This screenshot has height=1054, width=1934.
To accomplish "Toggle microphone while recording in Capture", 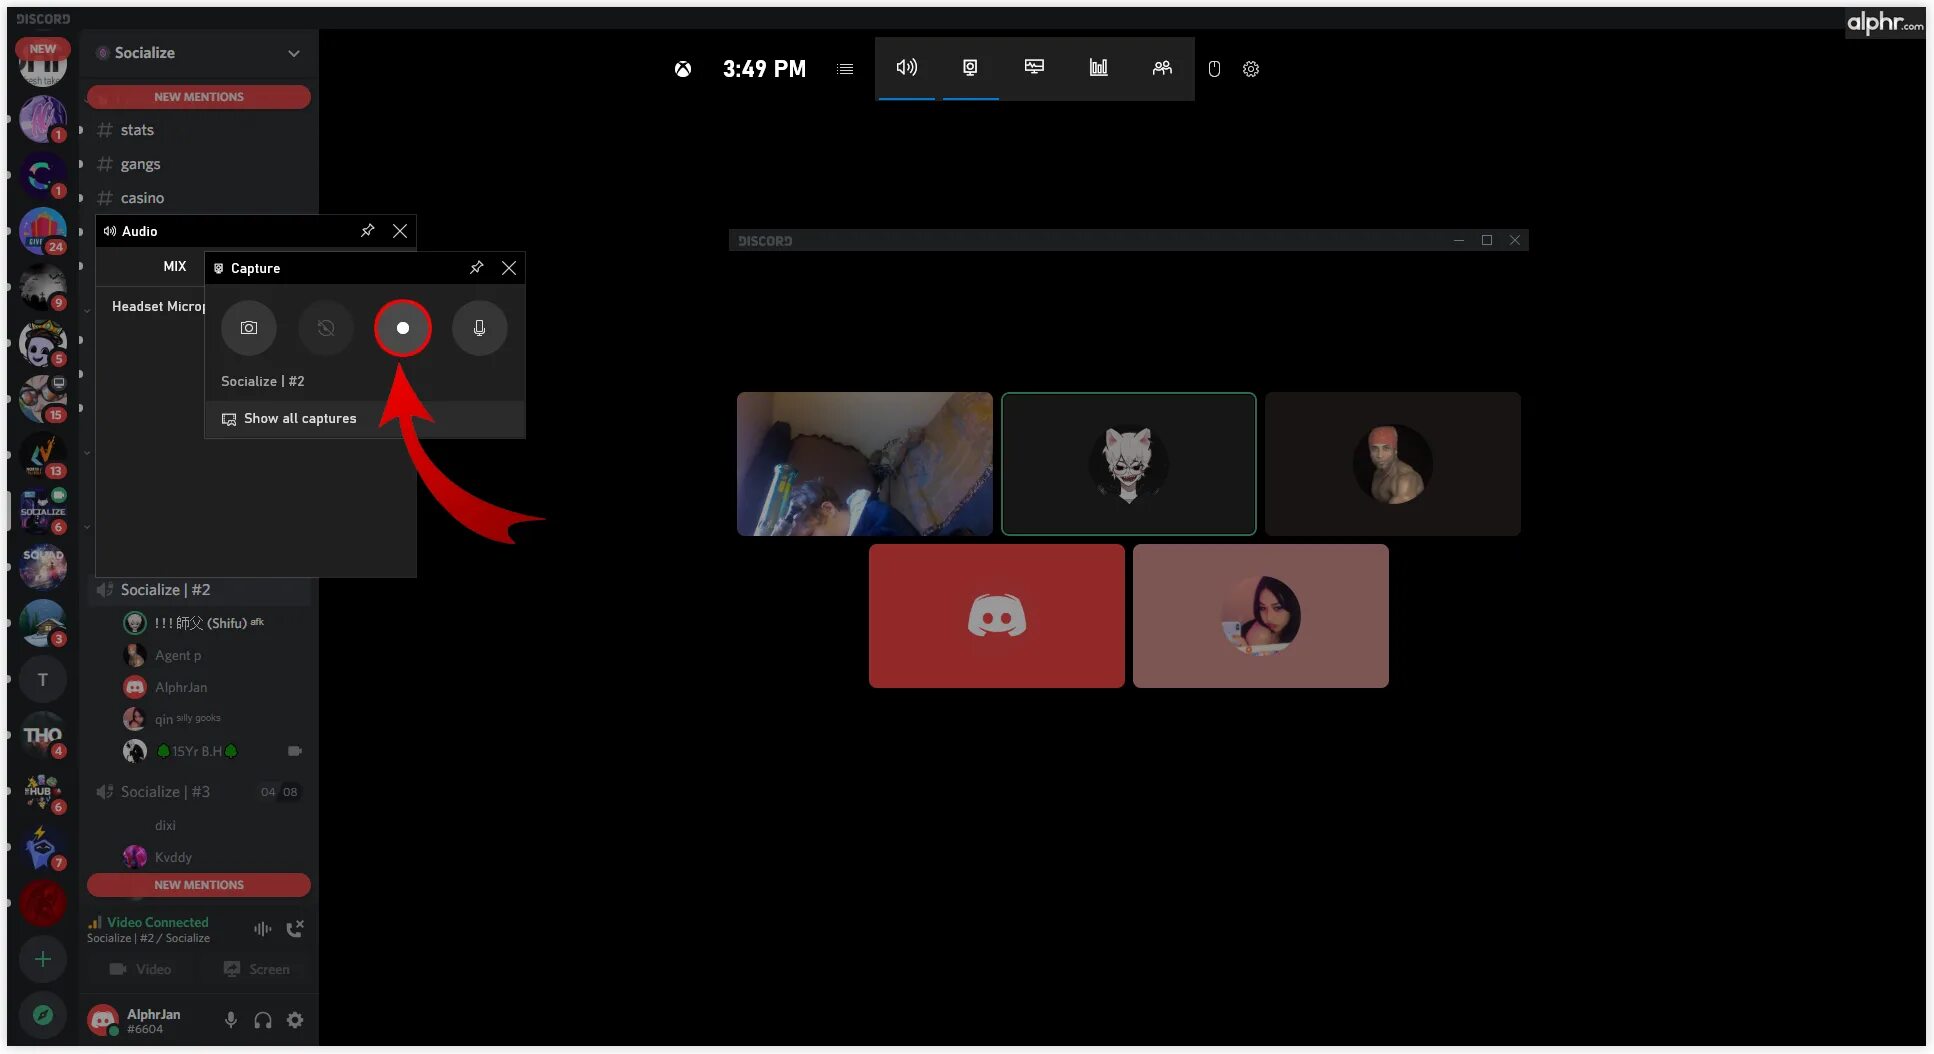I will click(480, 328).
